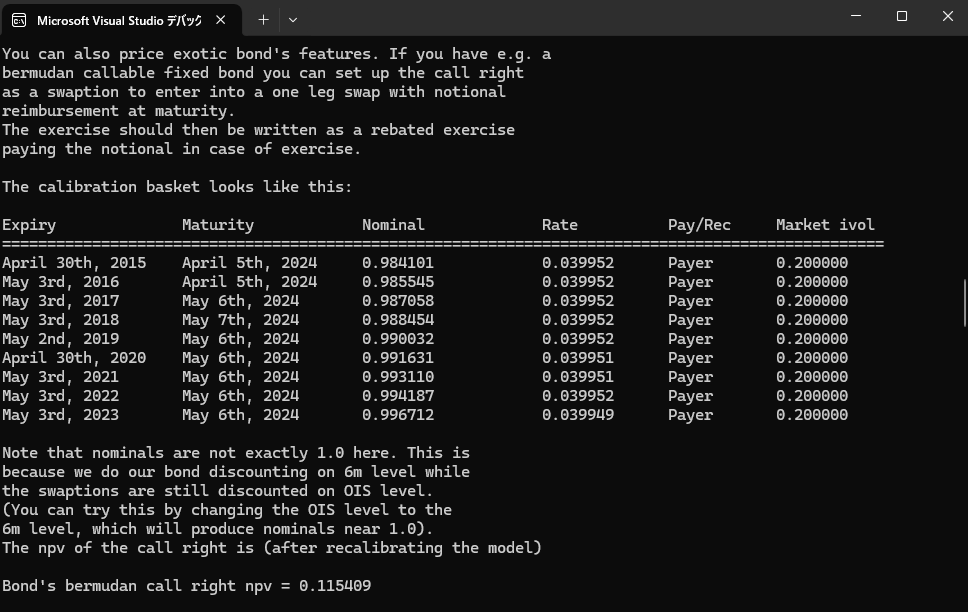
Task: Click nominal value 0.991631
Action: click(398, 358)
